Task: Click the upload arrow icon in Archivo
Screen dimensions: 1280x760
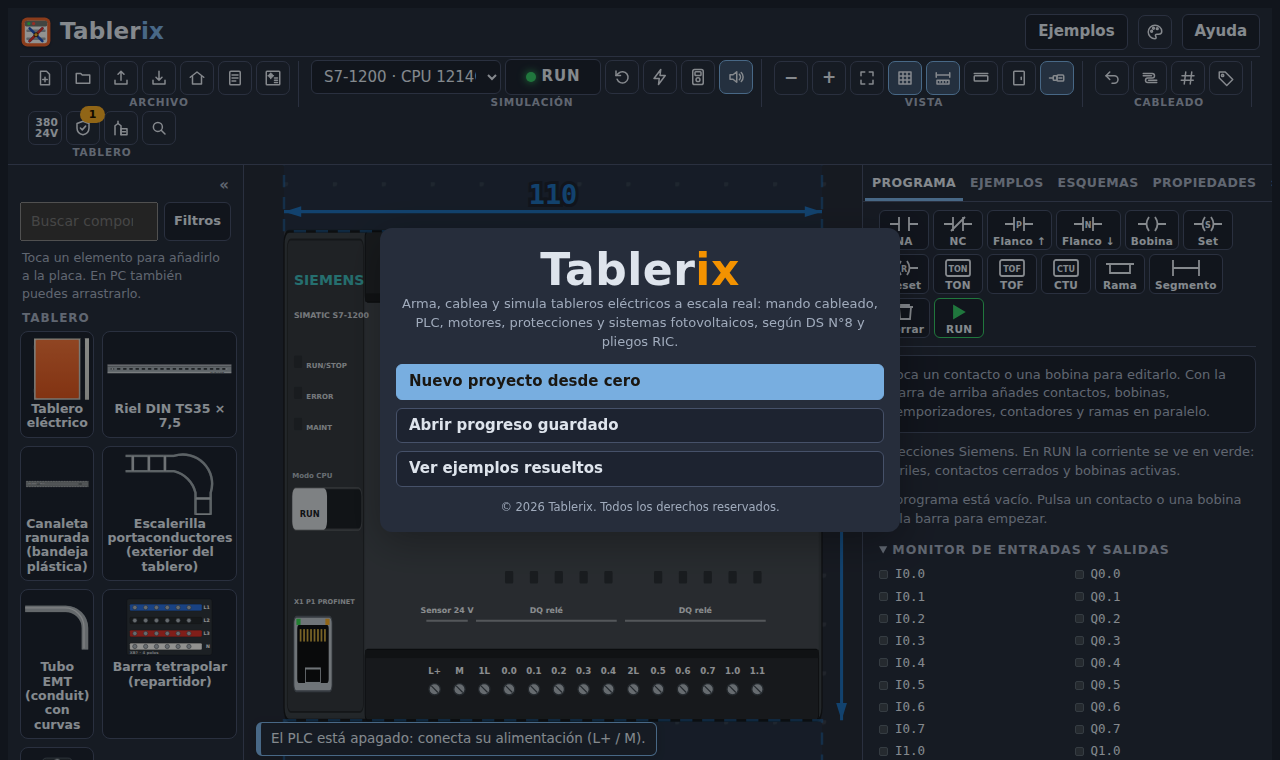Action: click(121, 77)
